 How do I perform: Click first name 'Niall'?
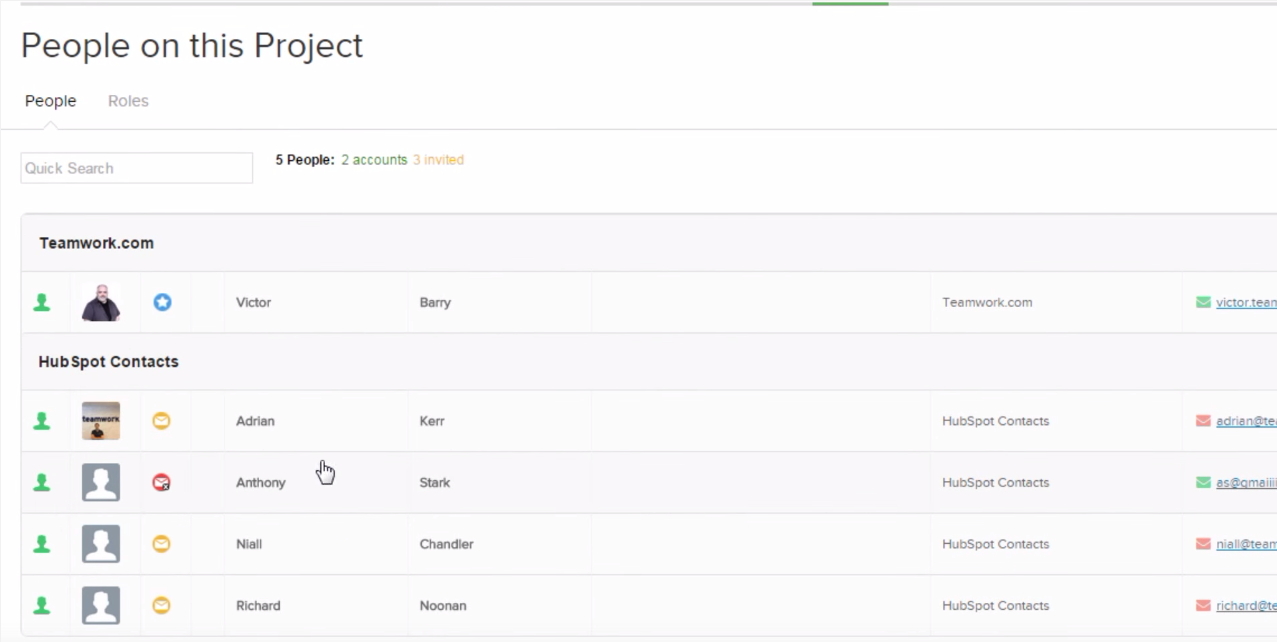pyautogui.click(x=250, y=544)
